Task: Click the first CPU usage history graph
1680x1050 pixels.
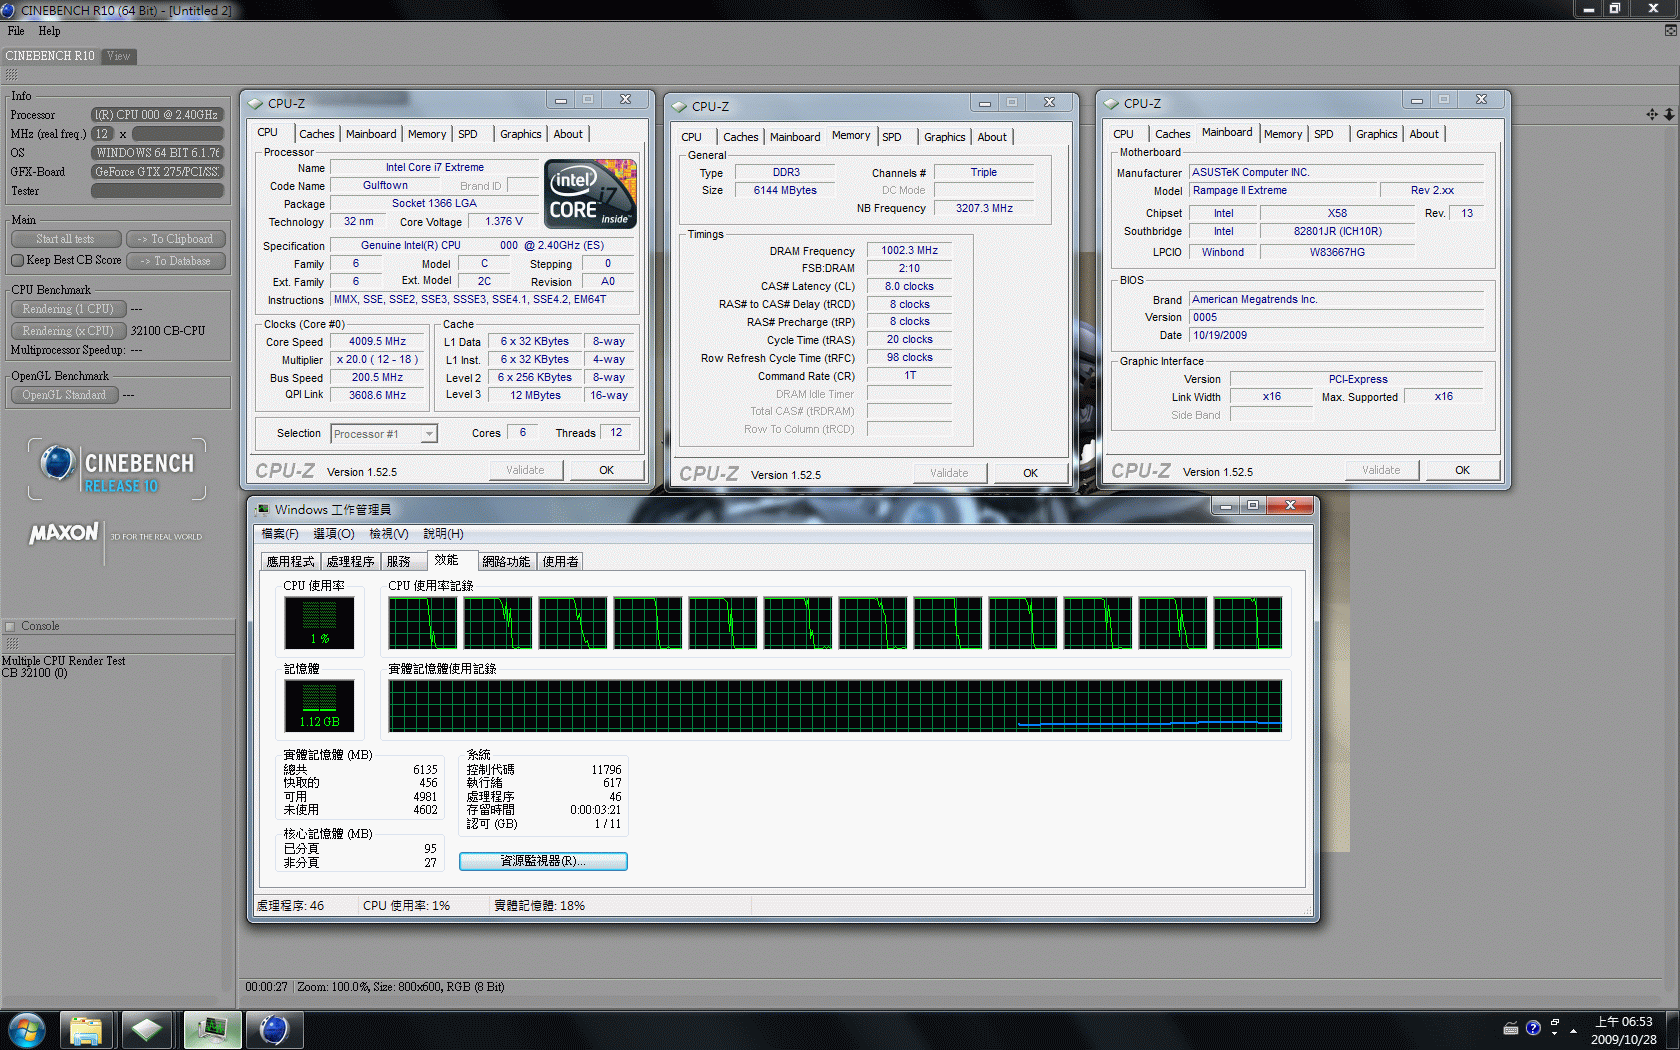Action: click(422, 623)
